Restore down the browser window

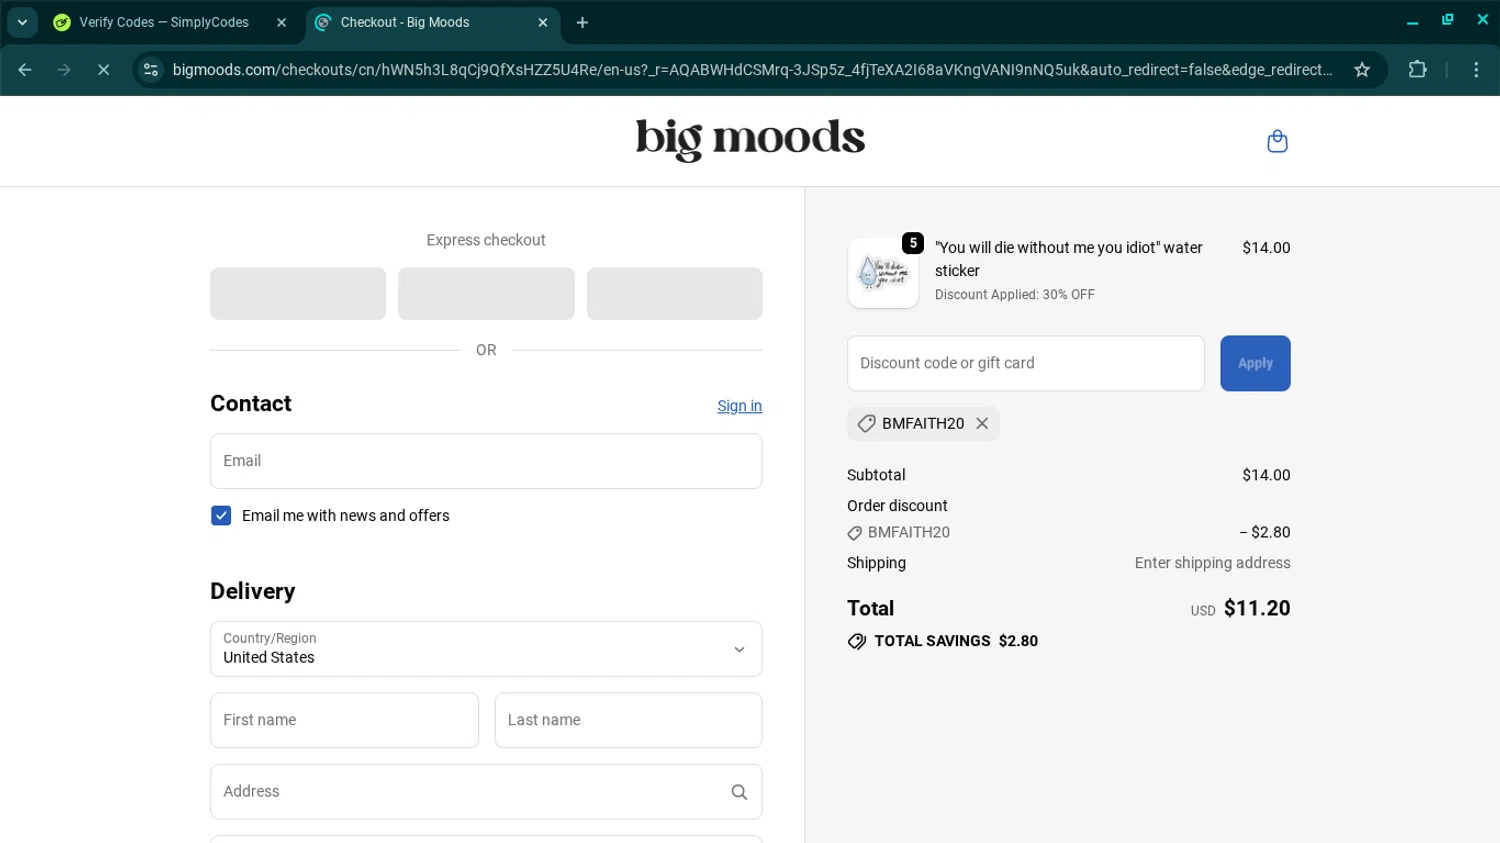(x=1447, y=20)
